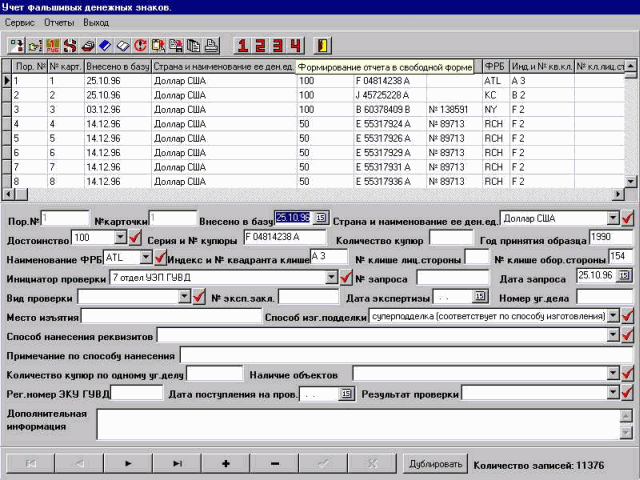Go to next record with play arrow
The width and height of the screenshot is (640, 480).
tap(128, 464)
